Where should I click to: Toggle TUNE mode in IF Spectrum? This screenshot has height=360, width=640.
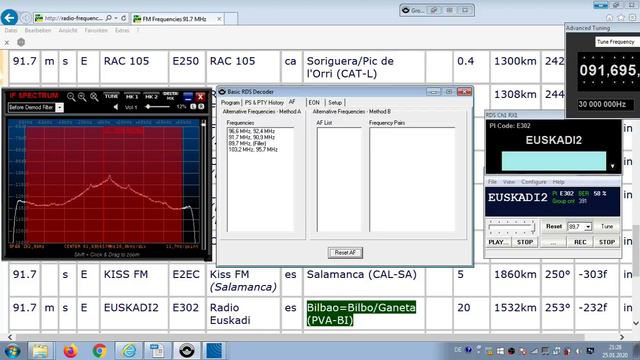(111, 96)
